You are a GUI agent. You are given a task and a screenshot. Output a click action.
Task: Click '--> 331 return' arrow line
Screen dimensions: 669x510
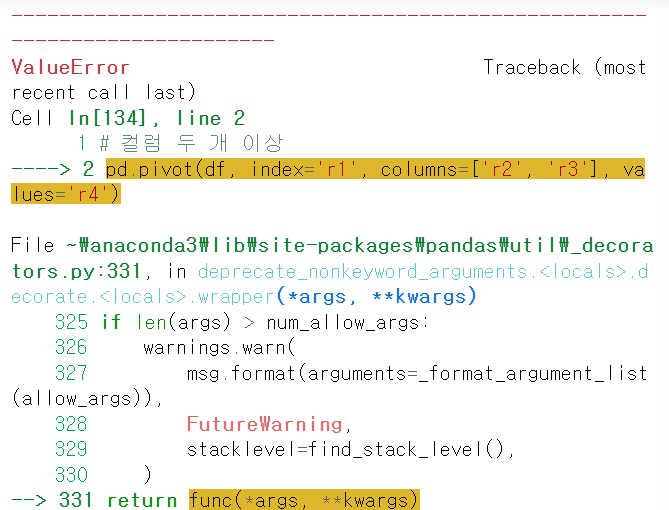94,500
